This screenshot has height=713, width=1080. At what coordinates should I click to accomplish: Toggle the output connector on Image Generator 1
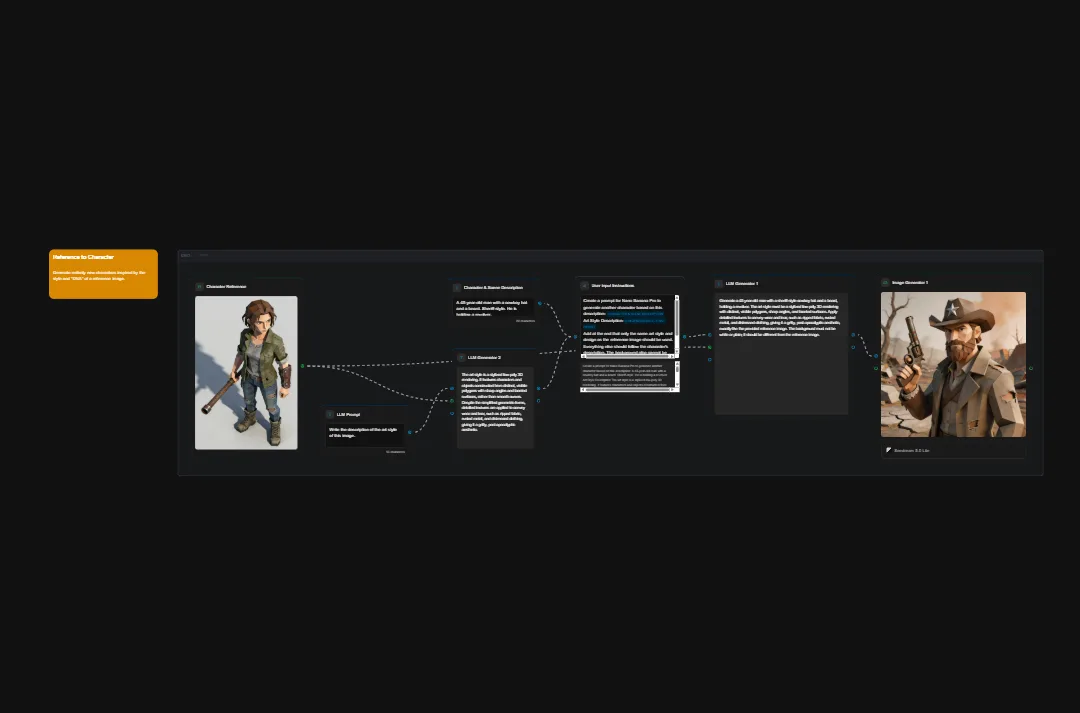tap(1031, 368)
